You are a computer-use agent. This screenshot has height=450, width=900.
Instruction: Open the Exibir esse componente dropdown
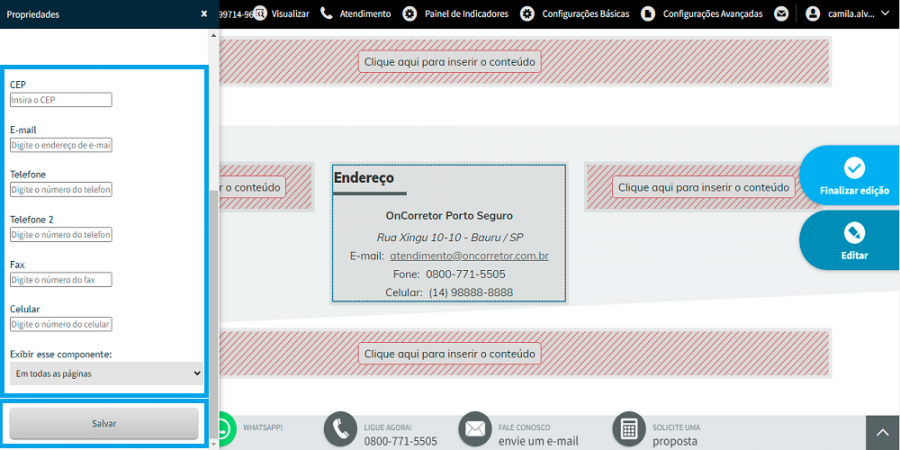[x=106, y=374]
